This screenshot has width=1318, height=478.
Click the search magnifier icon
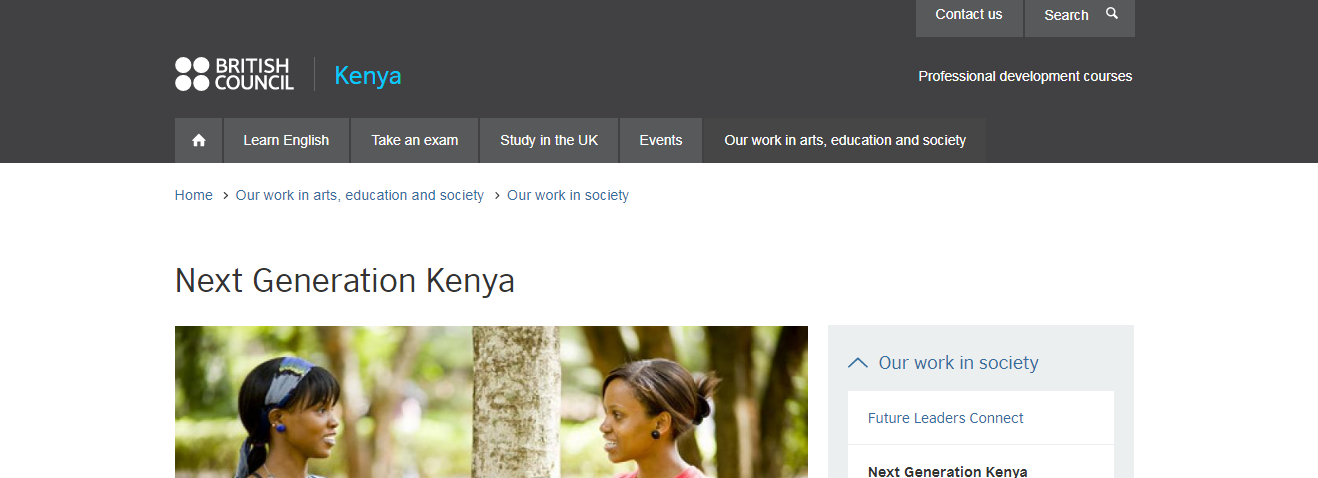coord(1112,14)
